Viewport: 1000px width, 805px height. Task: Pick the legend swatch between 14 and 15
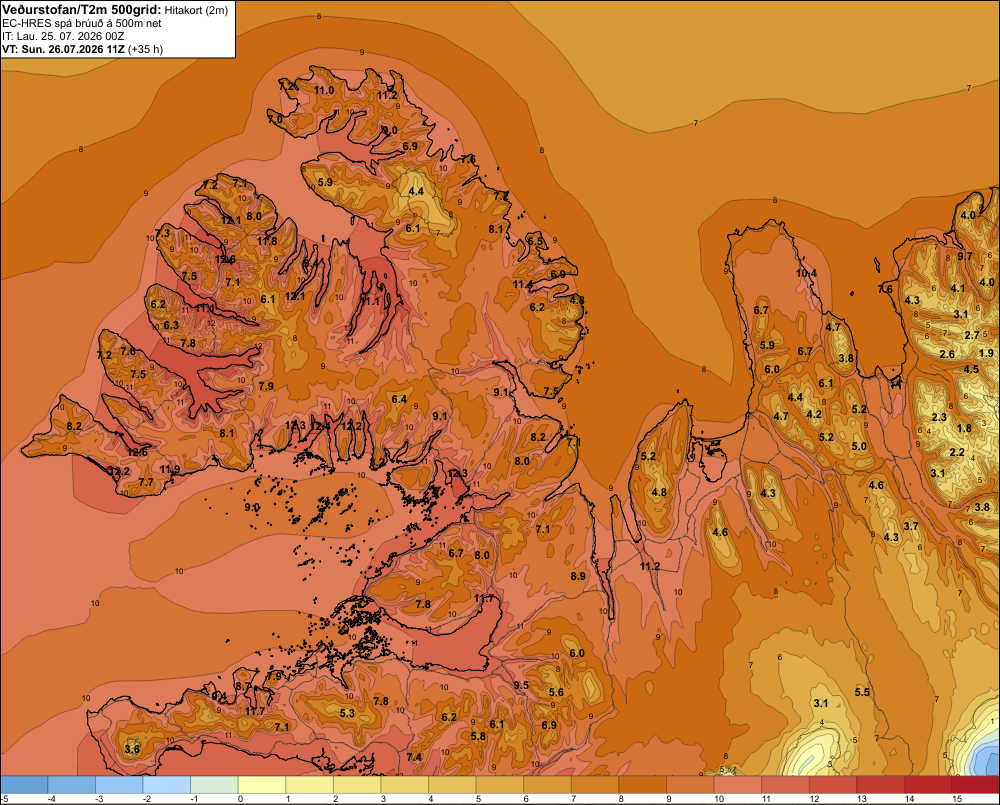[x=928, y=785]
